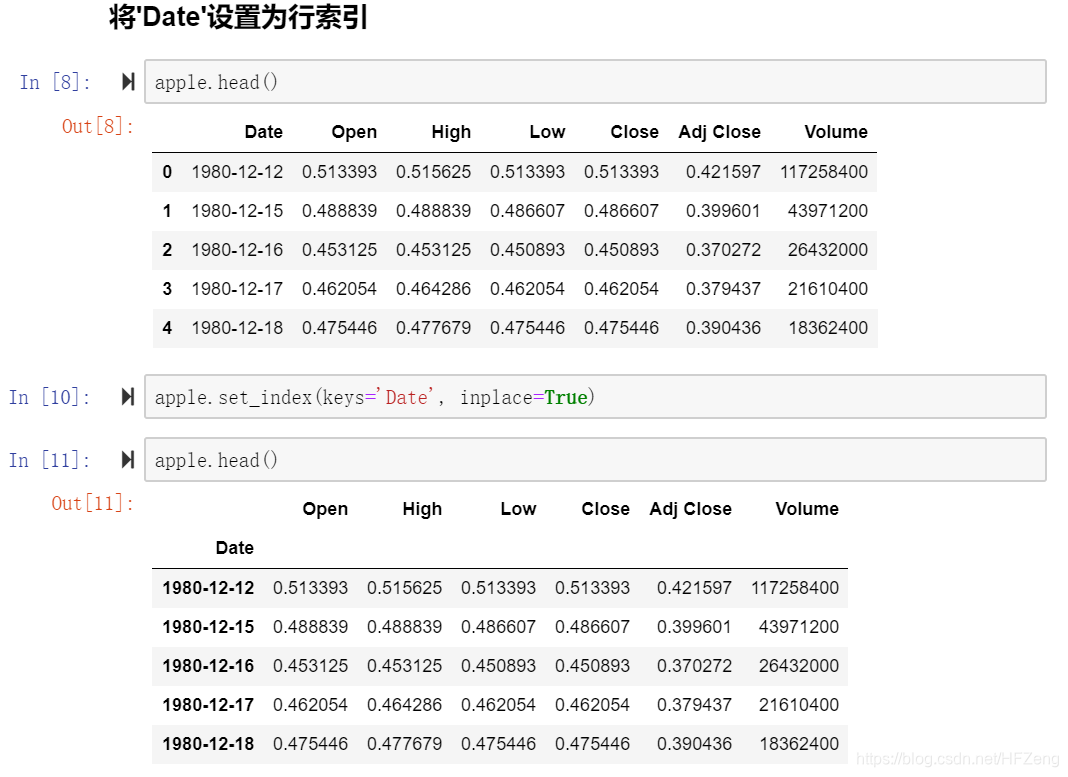Click High value 0.477679 in Out[8]
The image size is (1068, 777).
pos(433,328)
